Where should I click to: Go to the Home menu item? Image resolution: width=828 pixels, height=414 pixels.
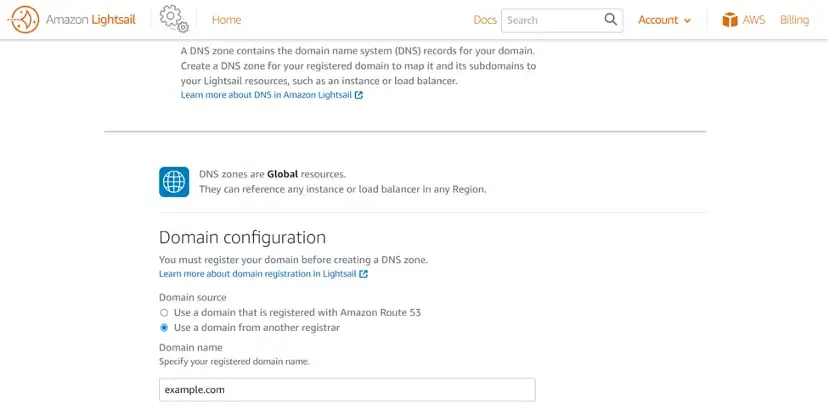click(227, 20)
